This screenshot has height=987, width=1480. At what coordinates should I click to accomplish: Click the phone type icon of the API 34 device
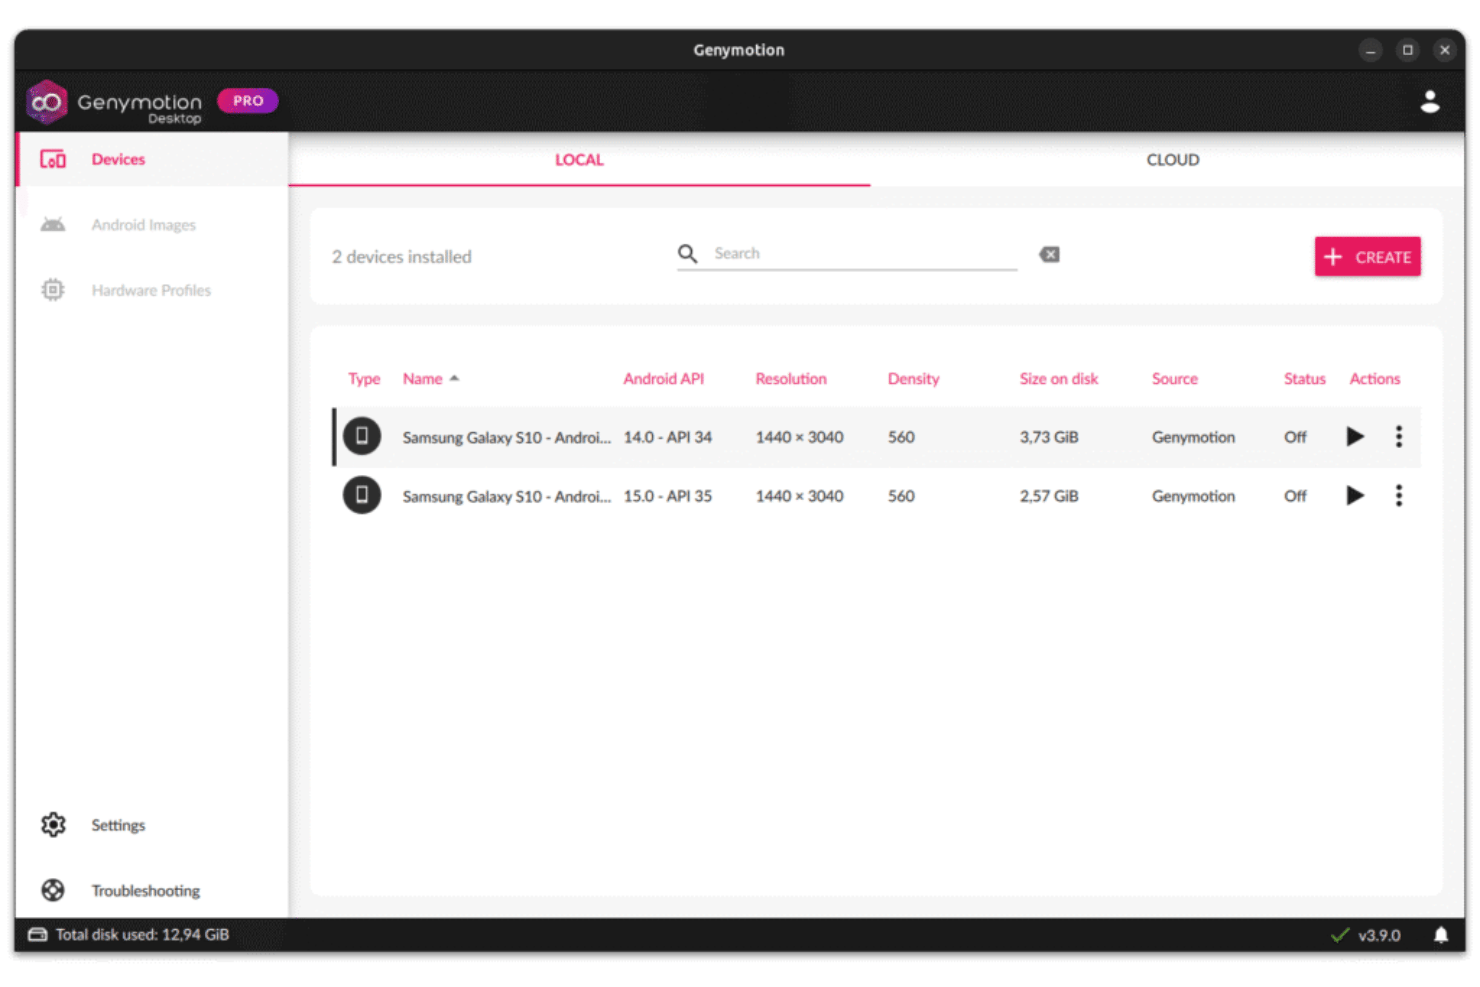362,436
